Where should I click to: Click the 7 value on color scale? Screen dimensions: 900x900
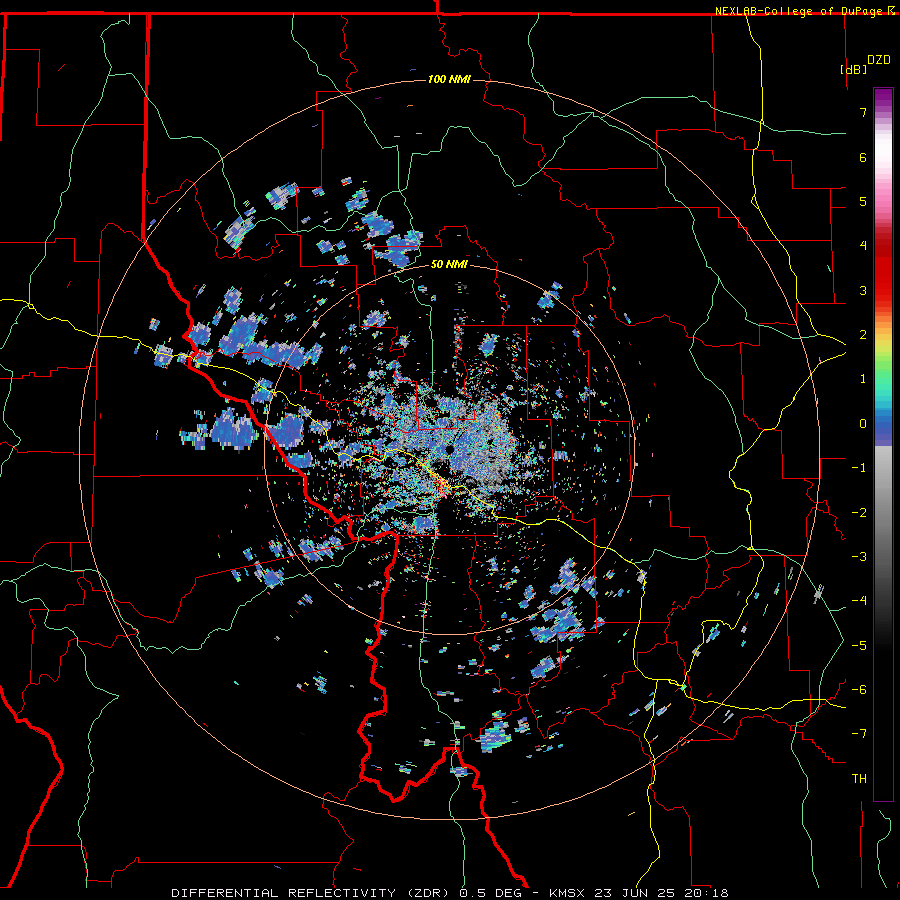pyautogui.click(x=863, y=112)
